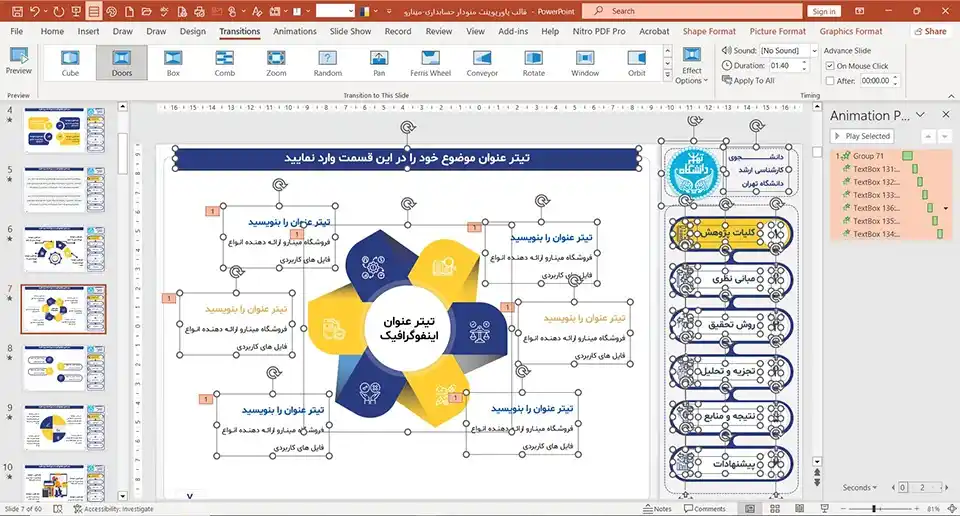Click the quick print icon in title bar
Screen dimensions: 960x516
199,11
